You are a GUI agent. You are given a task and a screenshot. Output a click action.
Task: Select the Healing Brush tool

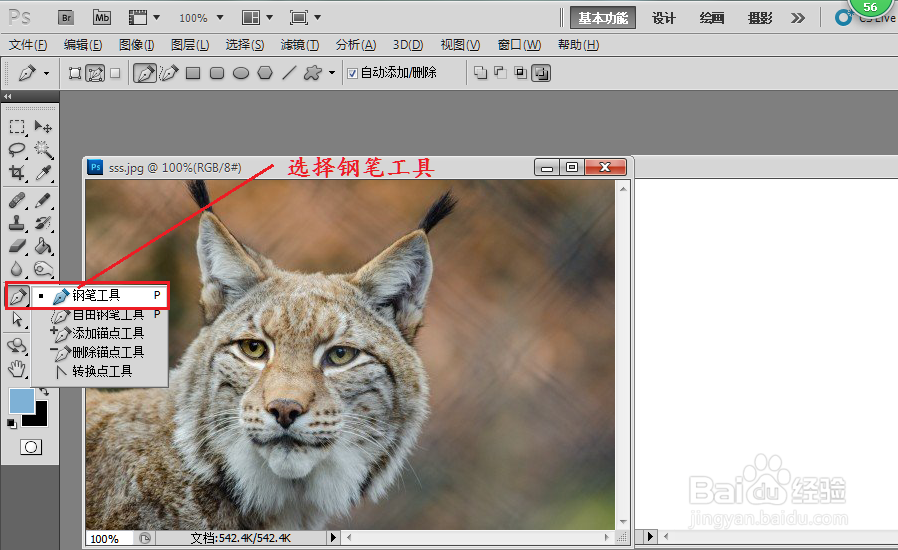click(17, 201)
